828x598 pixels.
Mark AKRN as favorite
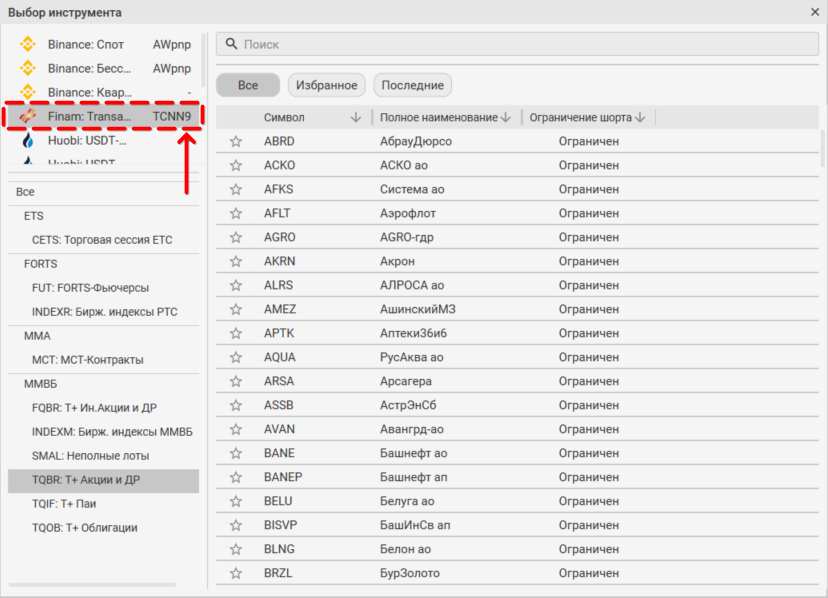pos(236,261)
